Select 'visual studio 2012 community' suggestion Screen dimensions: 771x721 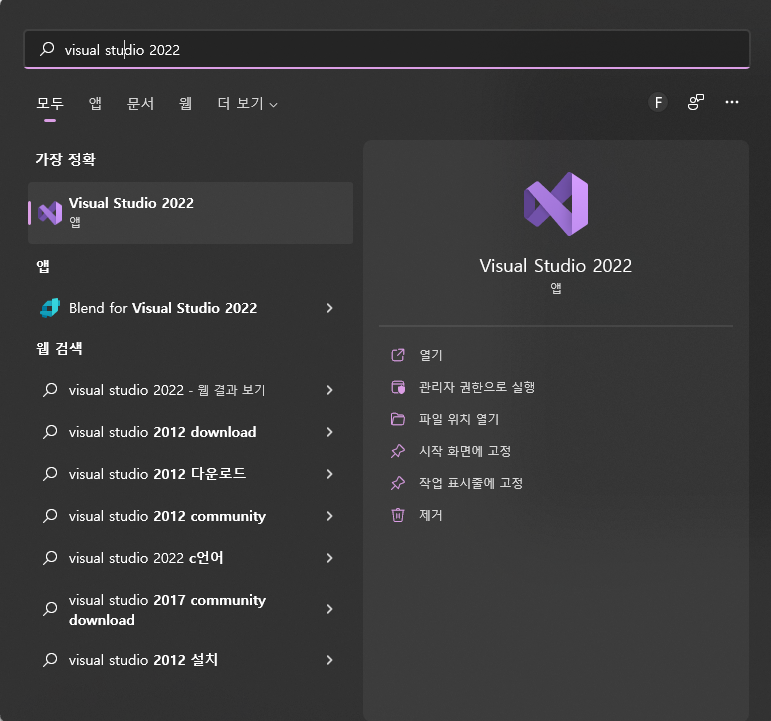coord(167,516)
